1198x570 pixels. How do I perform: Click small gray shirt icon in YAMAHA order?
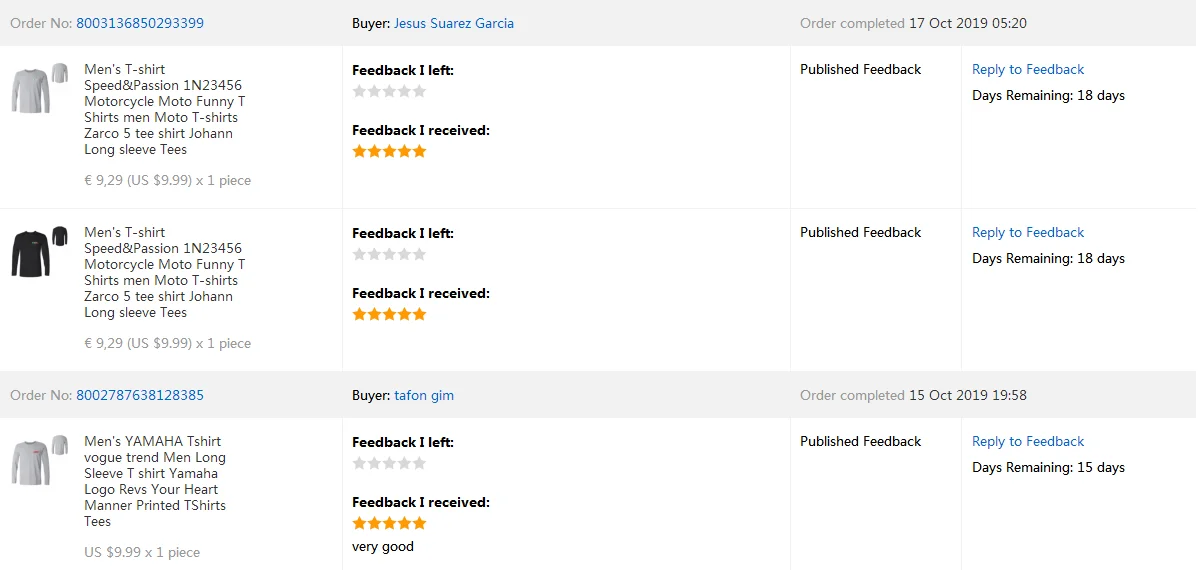pyautogui.click(x=60, y=445)
